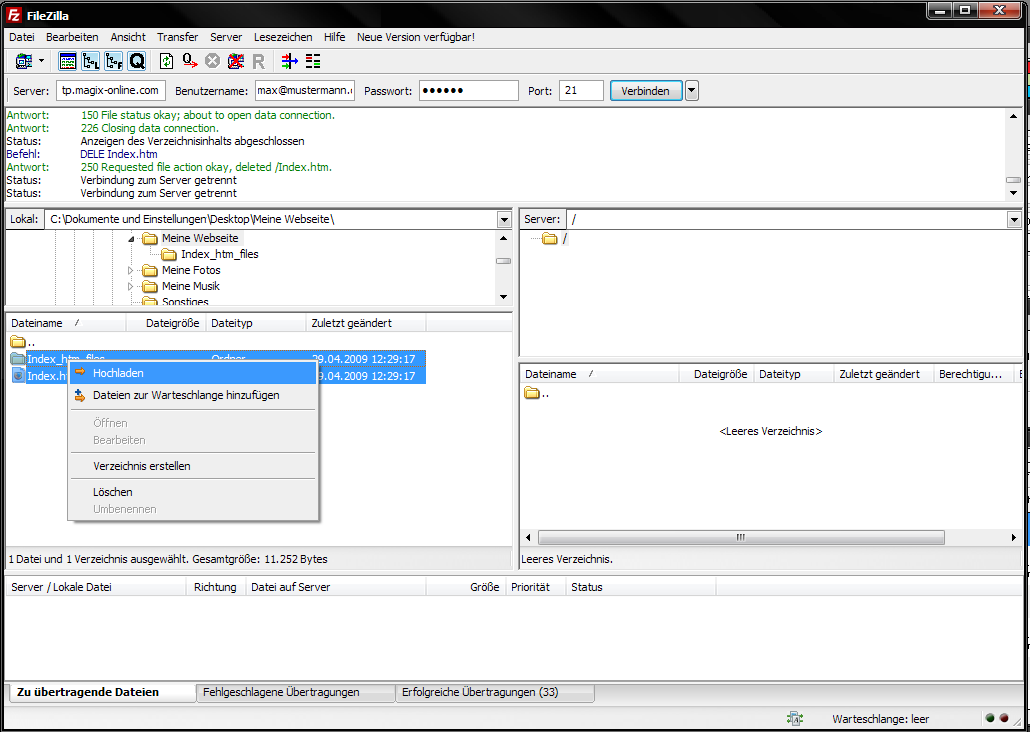
Task: Select Meine Musik folder in tree
Action: (x=190, y=286)
